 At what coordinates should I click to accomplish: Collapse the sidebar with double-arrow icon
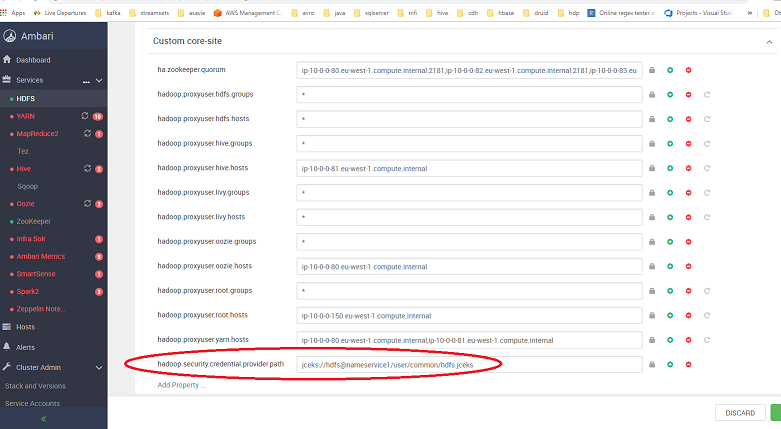(43, 419)
